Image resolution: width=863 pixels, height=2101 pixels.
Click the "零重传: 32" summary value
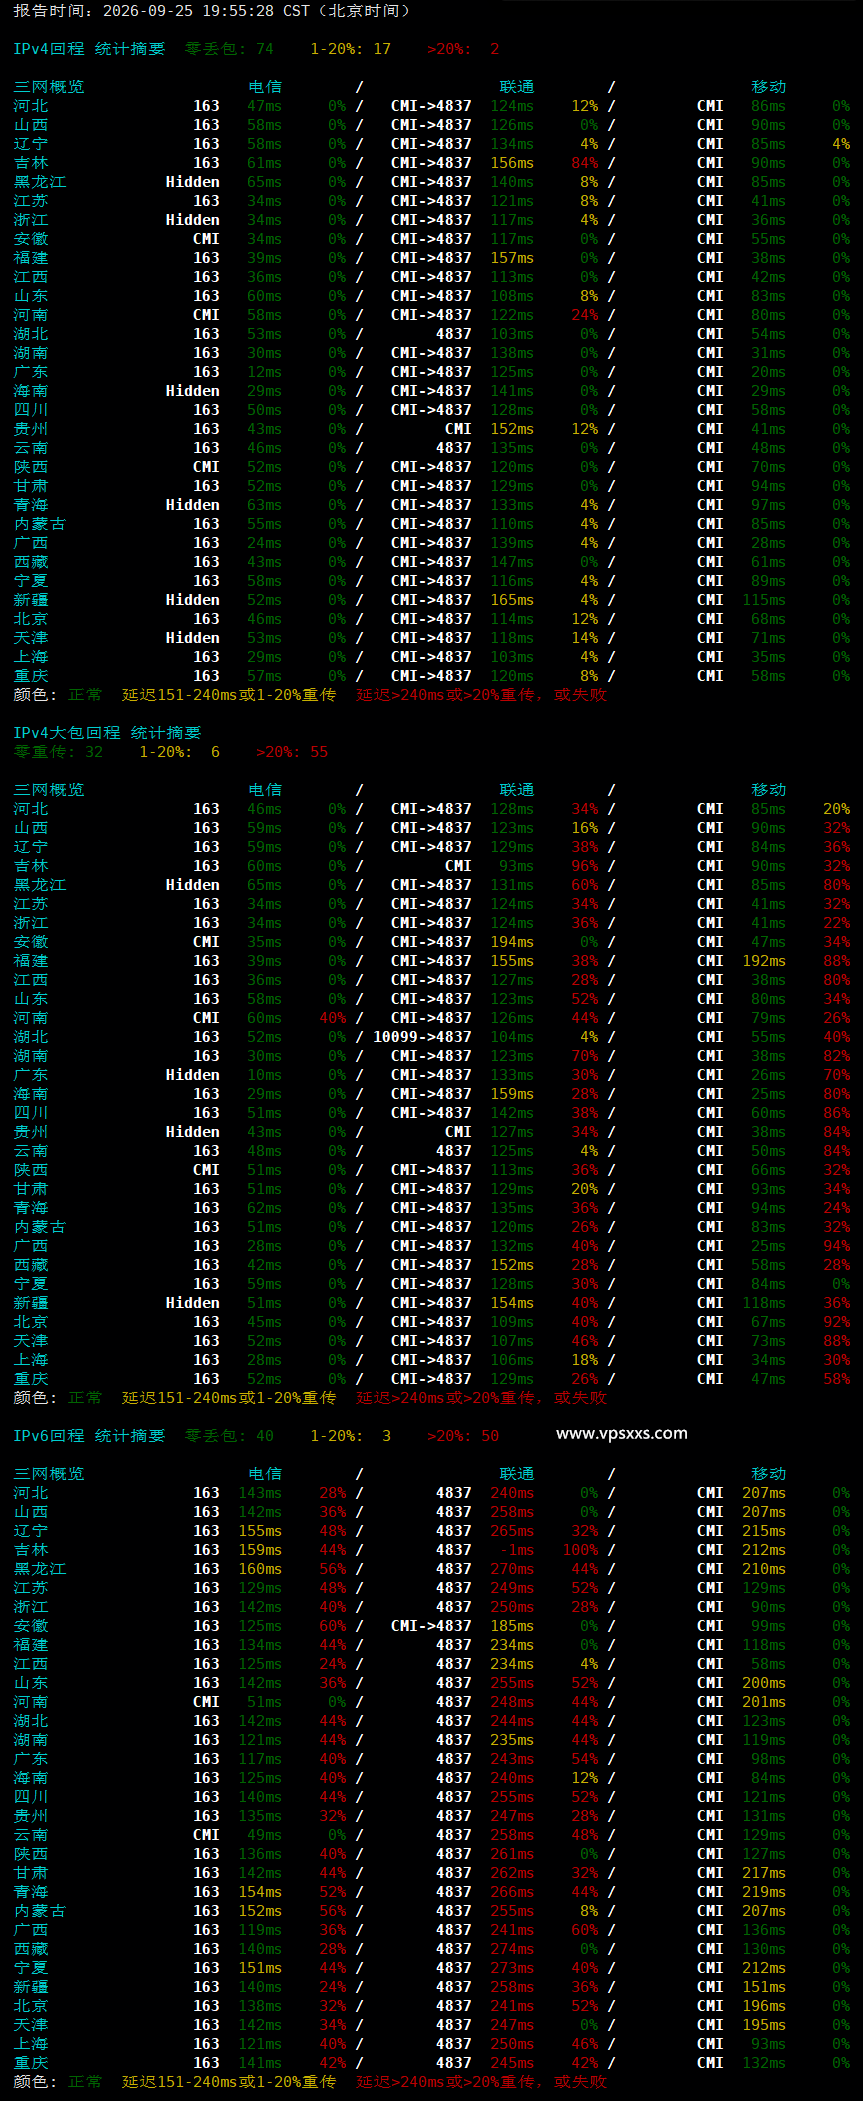[58, 752]
